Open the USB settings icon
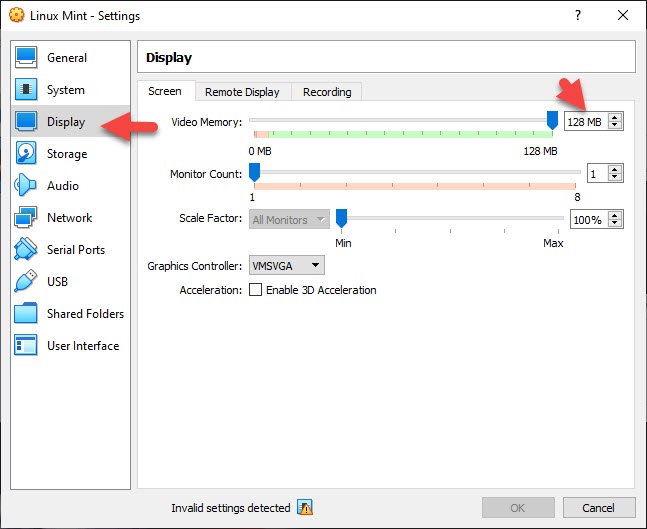 27,282
